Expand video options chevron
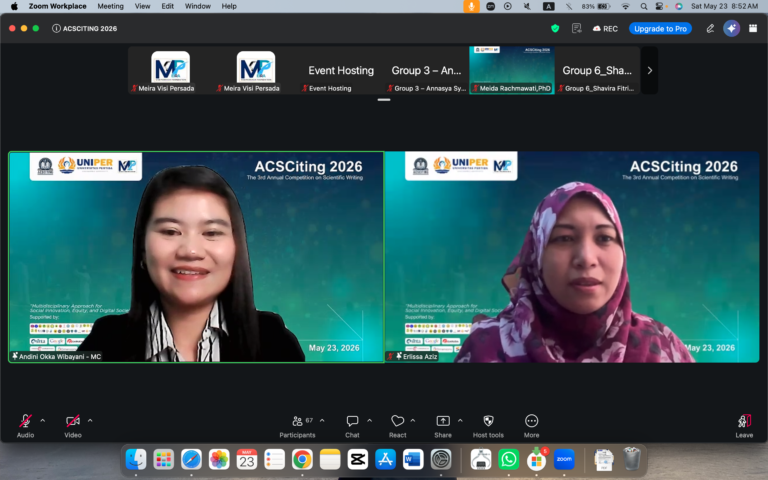The image size is (768, 480). (x=90, y=420)
